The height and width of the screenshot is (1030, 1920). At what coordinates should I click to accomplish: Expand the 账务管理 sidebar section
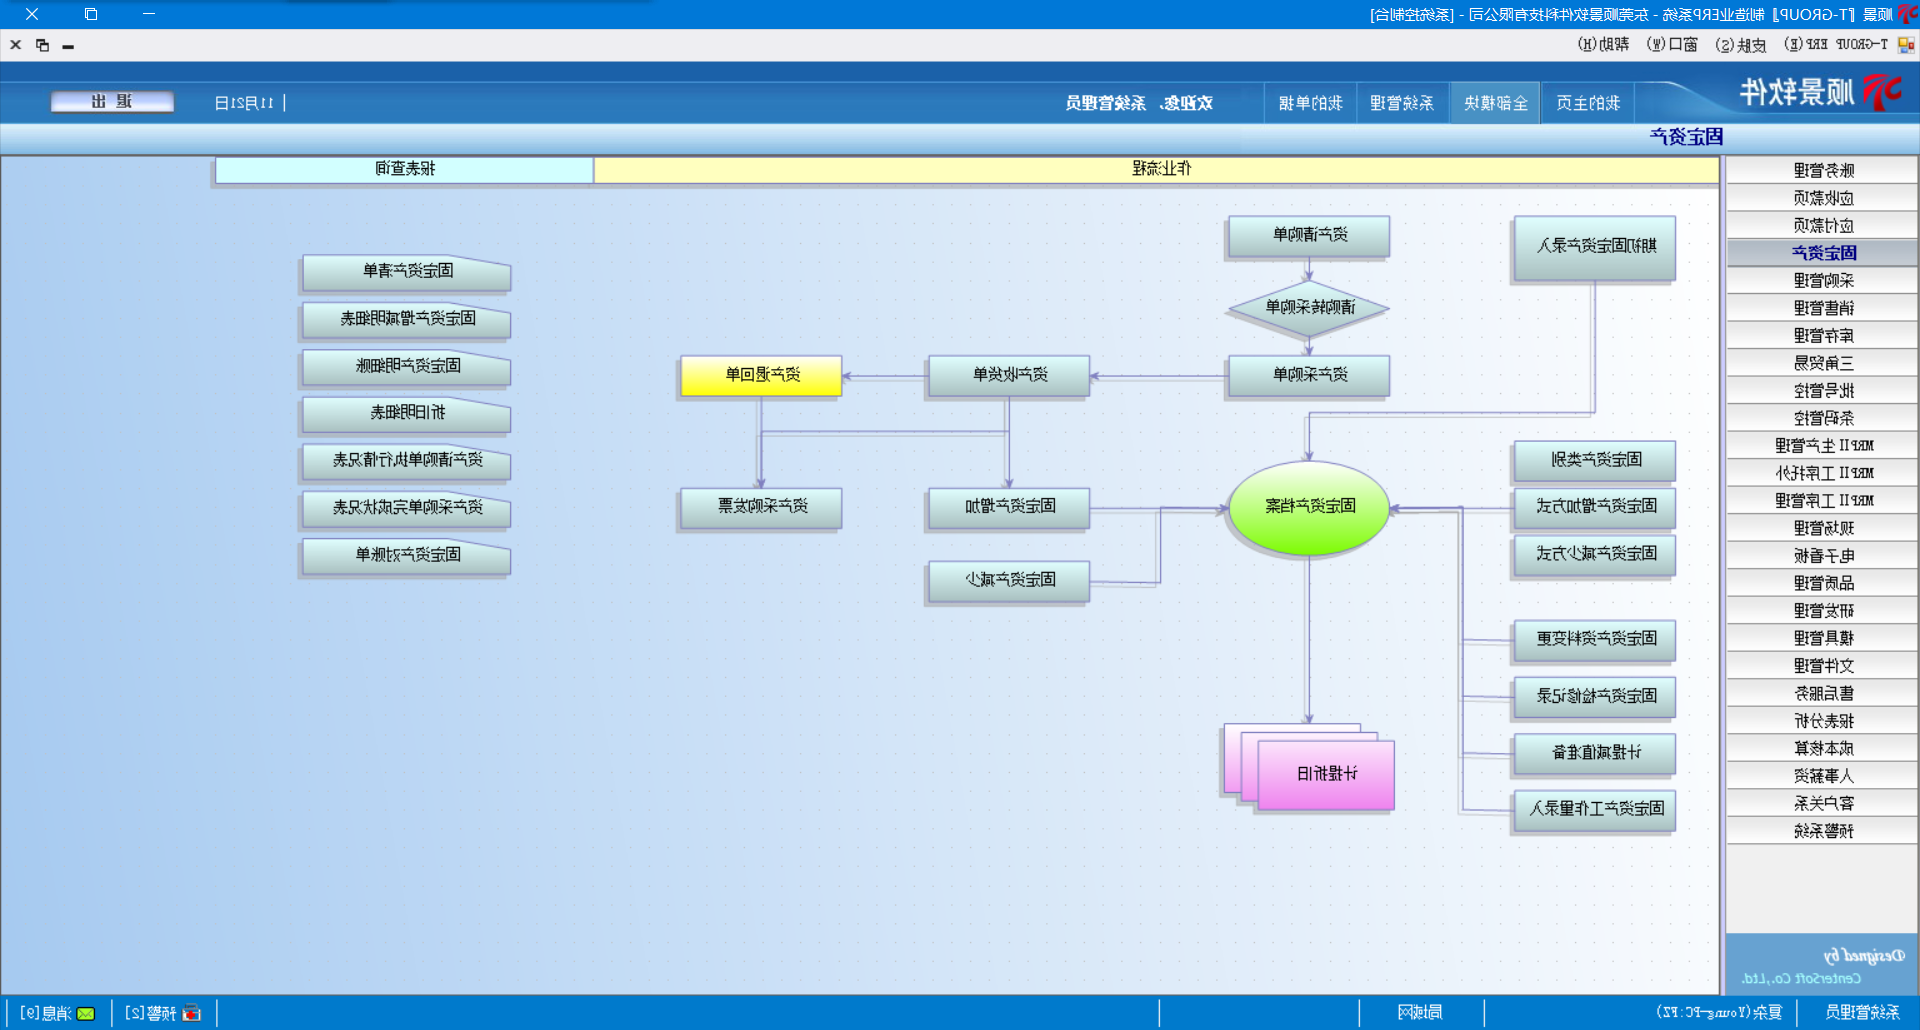click(1822, 170)
